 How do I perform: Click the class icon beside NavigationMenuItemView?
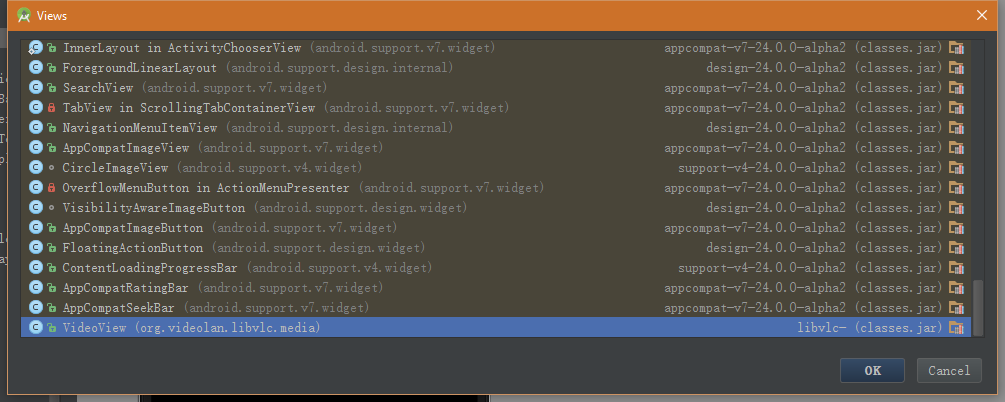[x=36, y=128]
